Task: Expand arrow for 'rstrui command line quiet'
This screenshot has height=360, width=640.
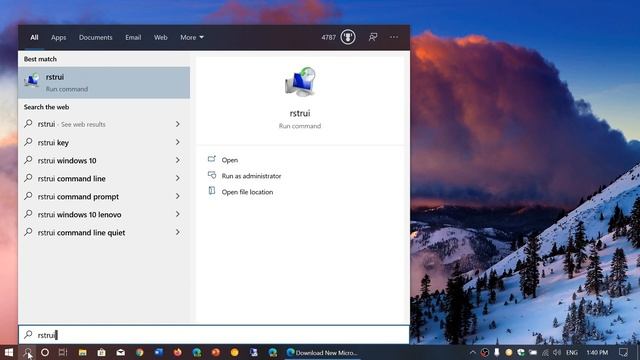Action: (x=178, y=232)
